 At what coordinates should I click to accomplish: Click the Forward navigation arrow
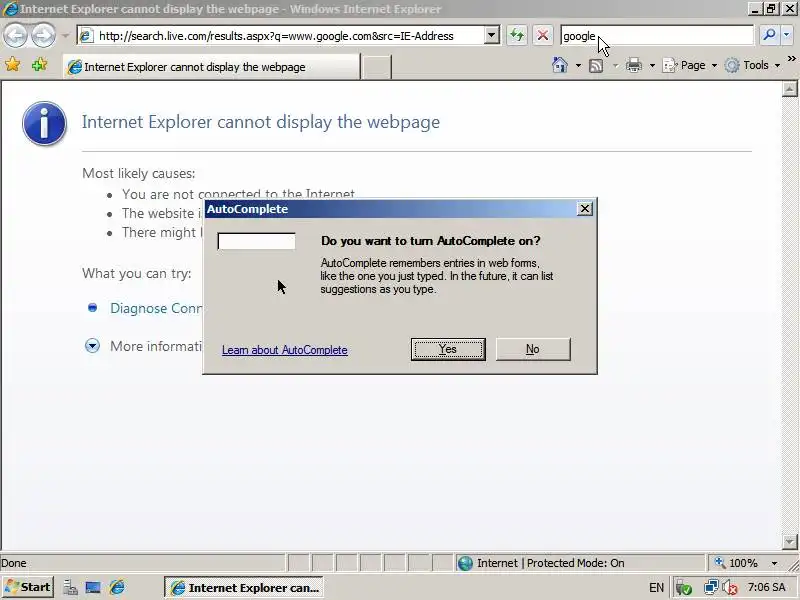click(x=43, y=36)
